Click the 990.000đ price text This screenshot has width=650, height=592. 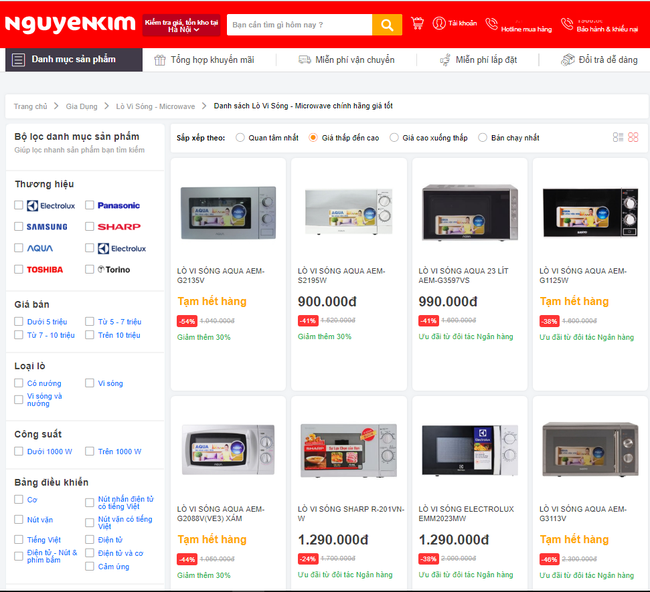pos(448,301)
